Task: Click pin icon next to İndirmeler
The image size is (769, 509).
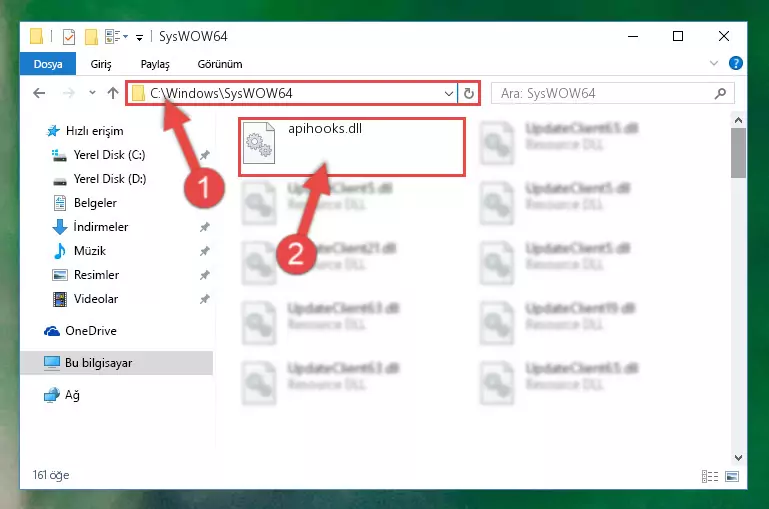Action: (205, 227)
